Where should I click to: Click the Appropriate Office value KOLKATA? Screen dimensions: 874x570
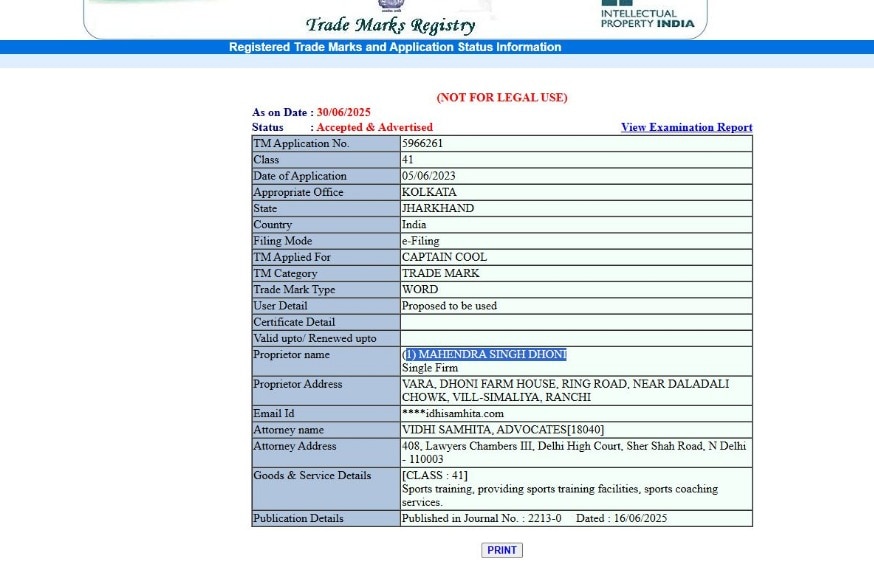[x=429, y=192]
